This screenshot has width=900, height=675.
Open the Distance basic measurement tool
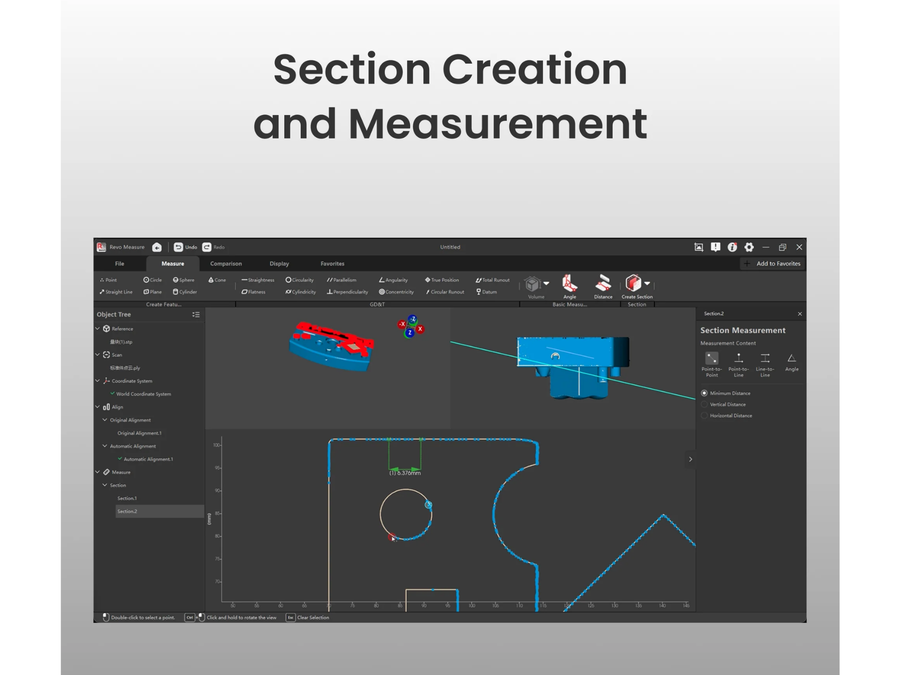[x=603, y=286]
